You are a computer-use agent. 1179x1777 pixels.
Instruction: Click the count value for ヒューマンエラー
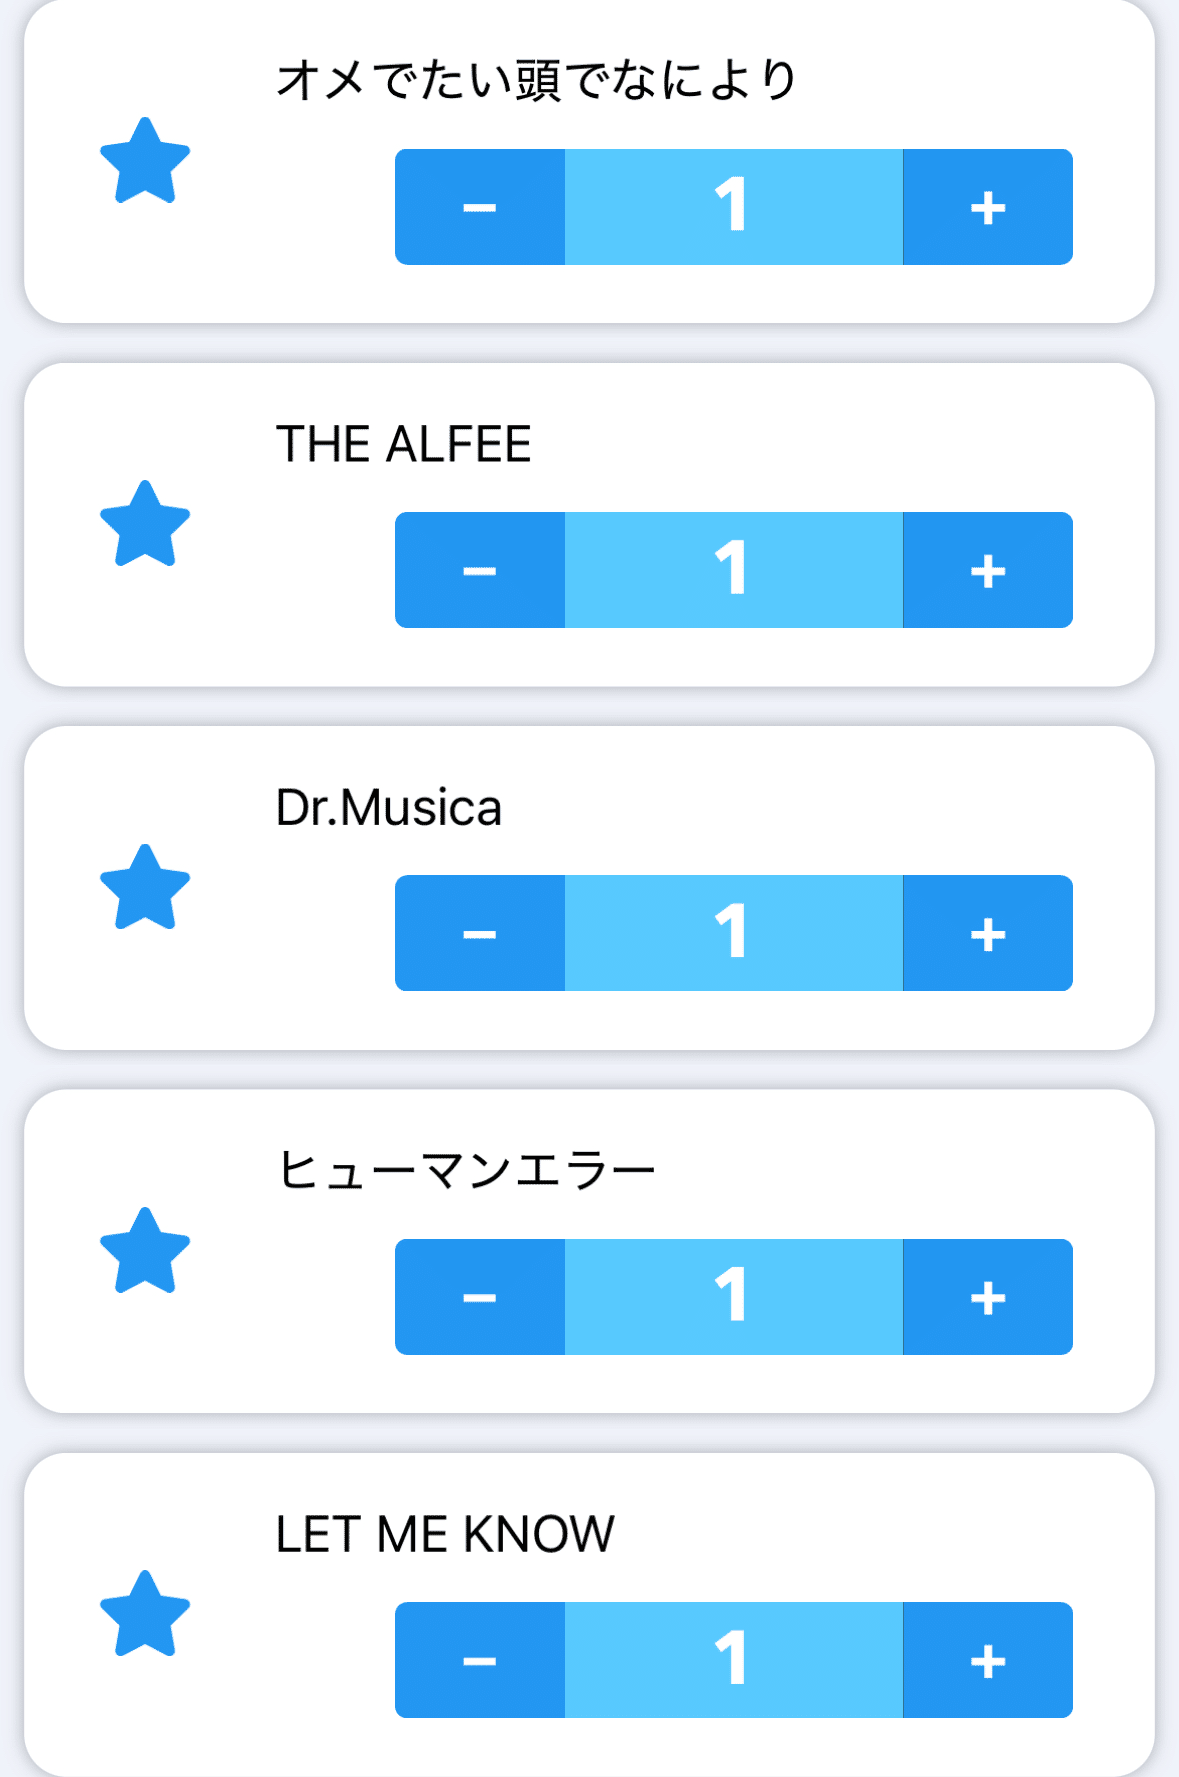point(733,1297)
